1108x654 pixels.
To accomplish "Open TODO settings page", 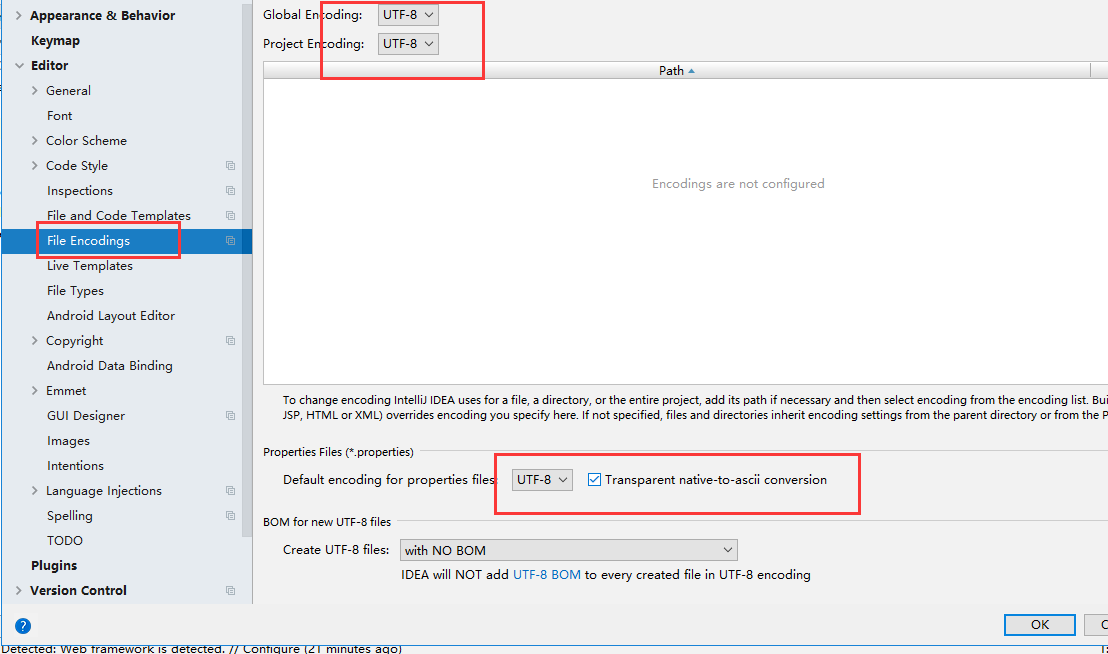I will [x=64, y=540].
